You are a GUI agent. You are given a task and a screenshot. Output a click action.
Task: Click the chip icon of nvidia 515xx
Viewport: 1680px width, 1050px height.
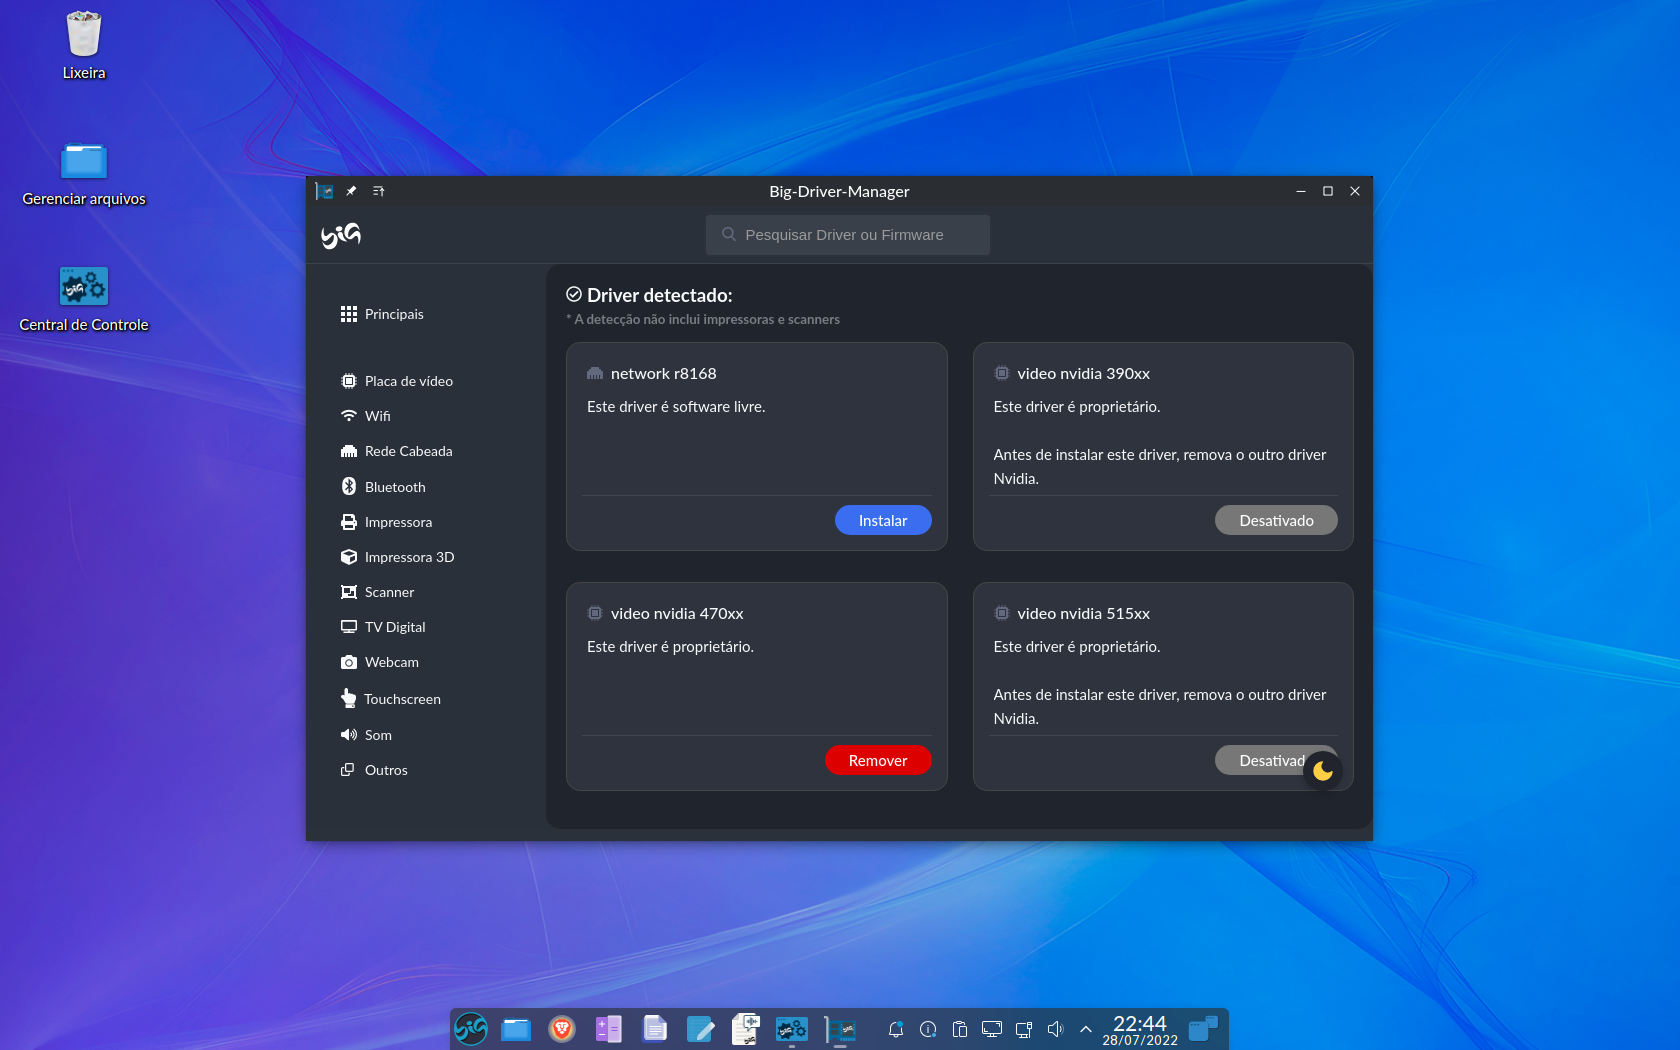click(1002, 614)
